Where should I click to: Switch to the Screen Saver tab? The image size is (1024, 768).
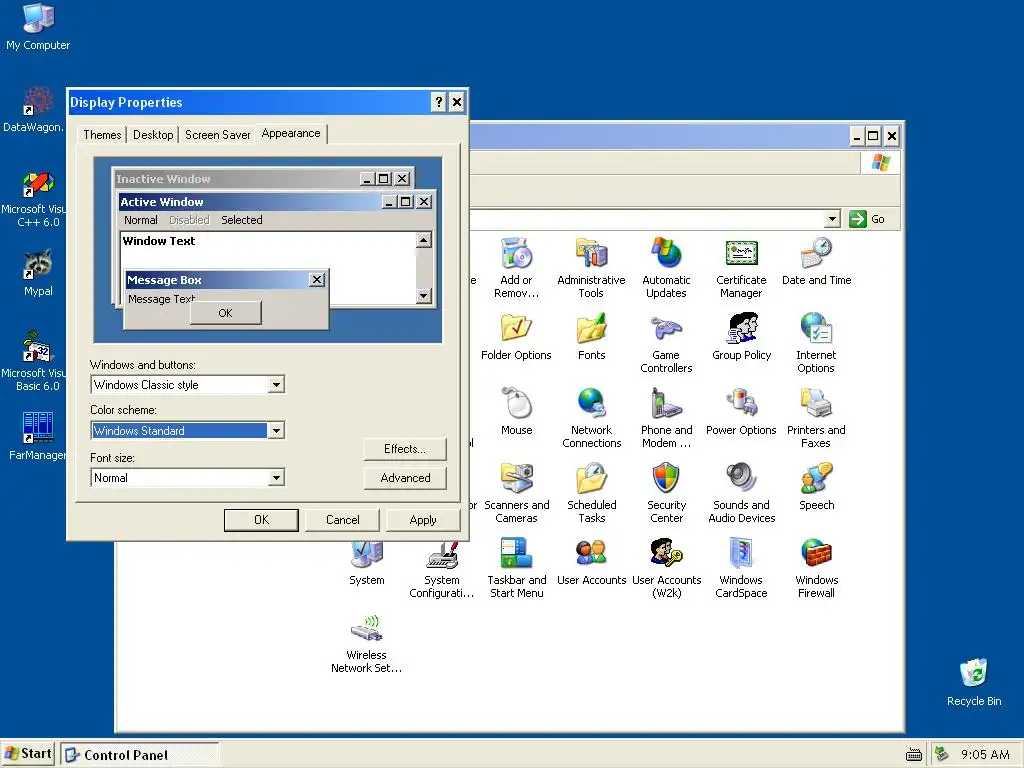[217, 135]
